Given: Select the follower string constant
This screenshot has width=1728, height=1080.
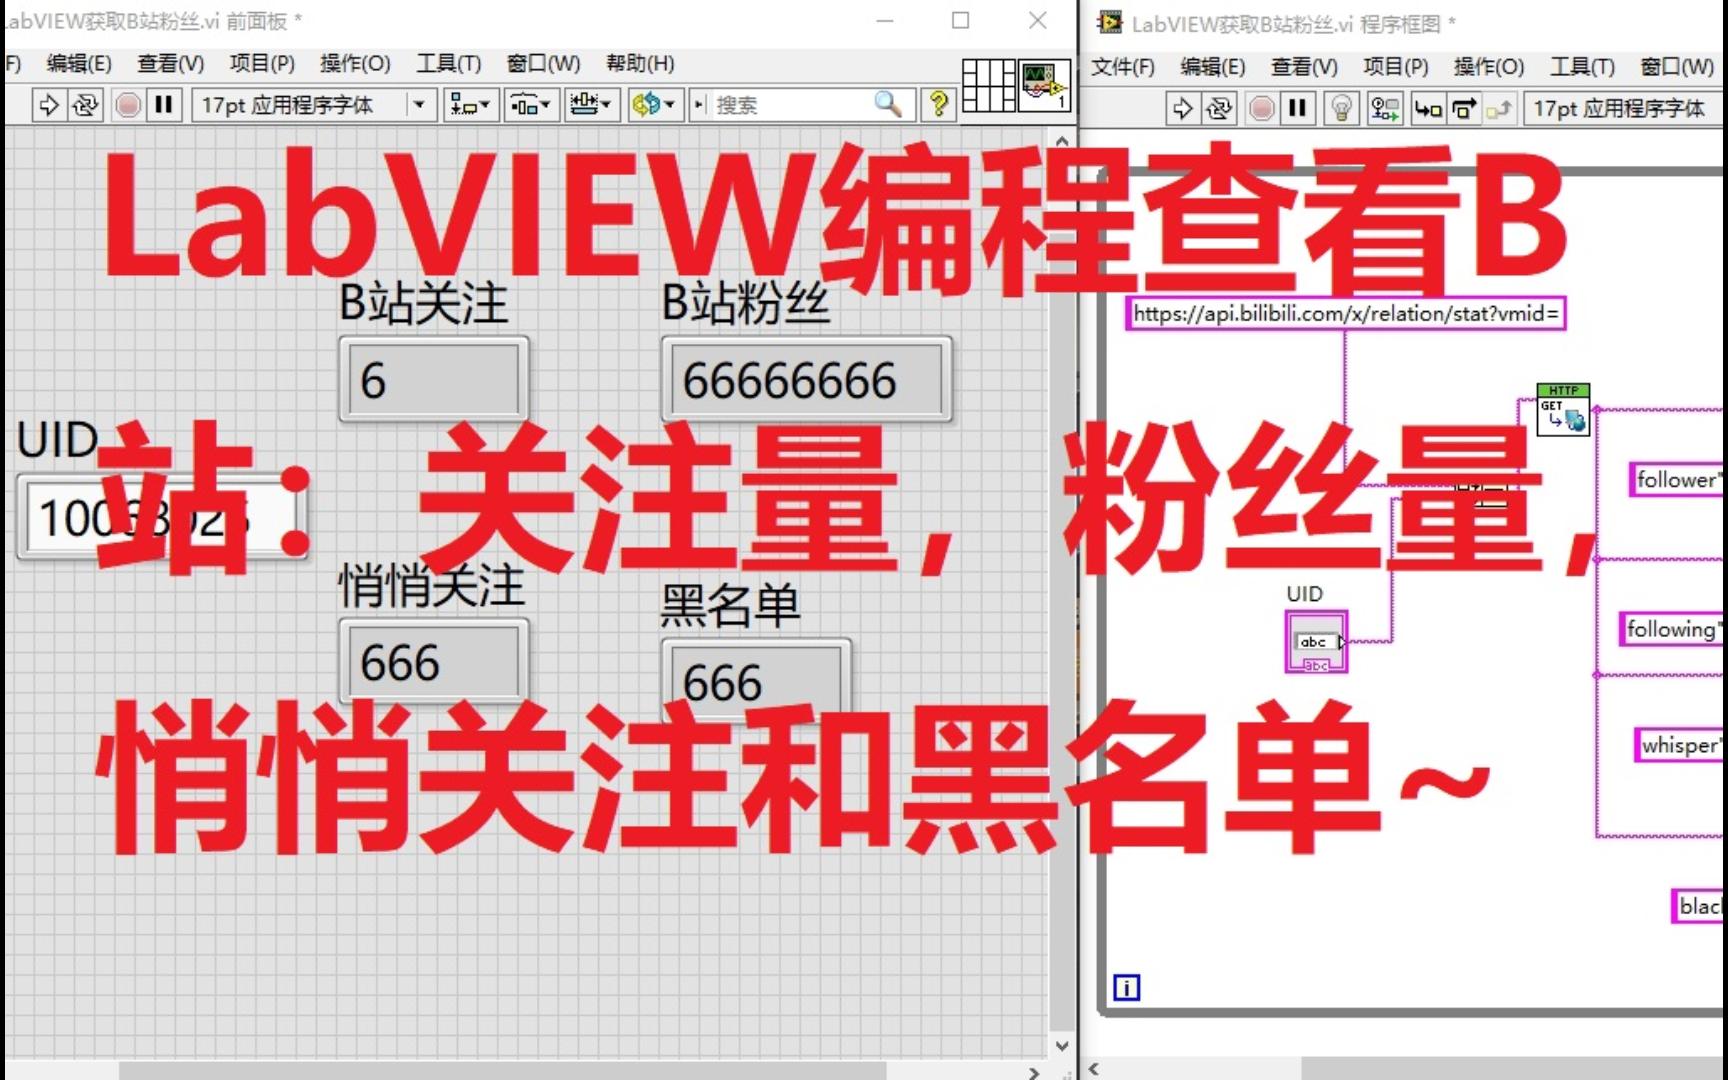Looking at the screenshot, I should pos(1677,480).
